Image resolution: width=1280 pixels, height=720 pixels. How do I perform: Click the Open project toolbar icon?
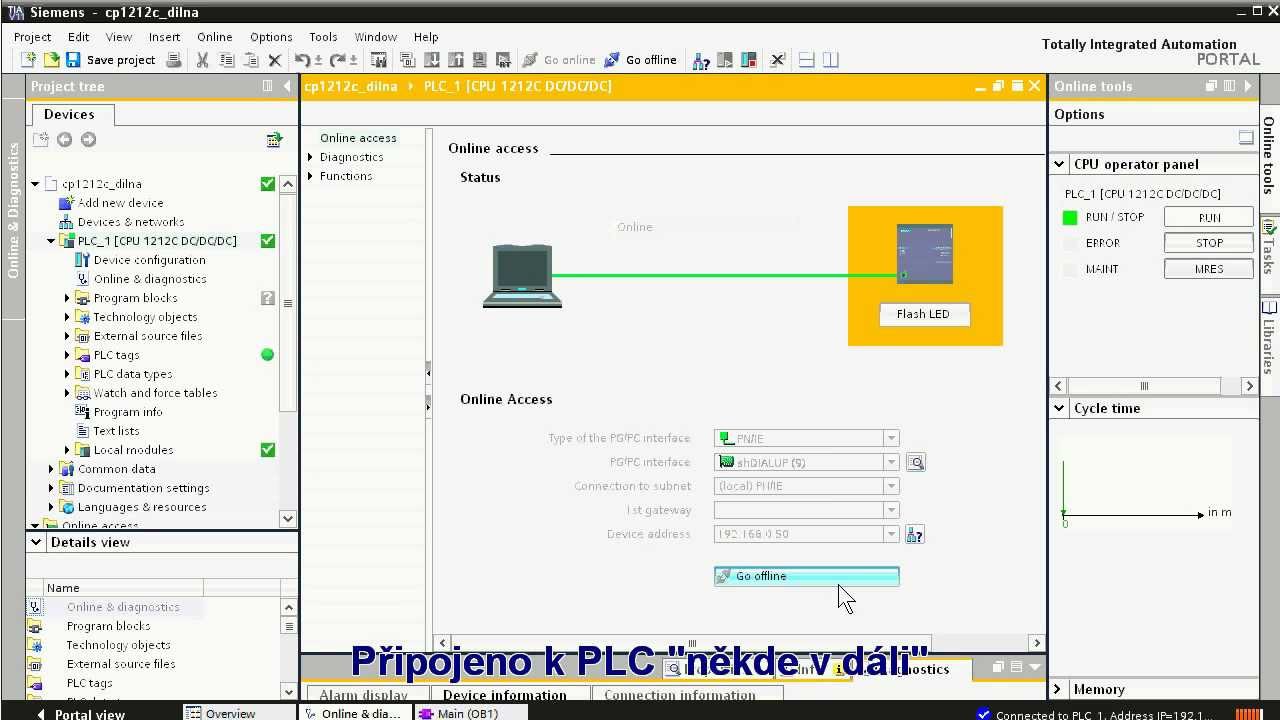50,60
